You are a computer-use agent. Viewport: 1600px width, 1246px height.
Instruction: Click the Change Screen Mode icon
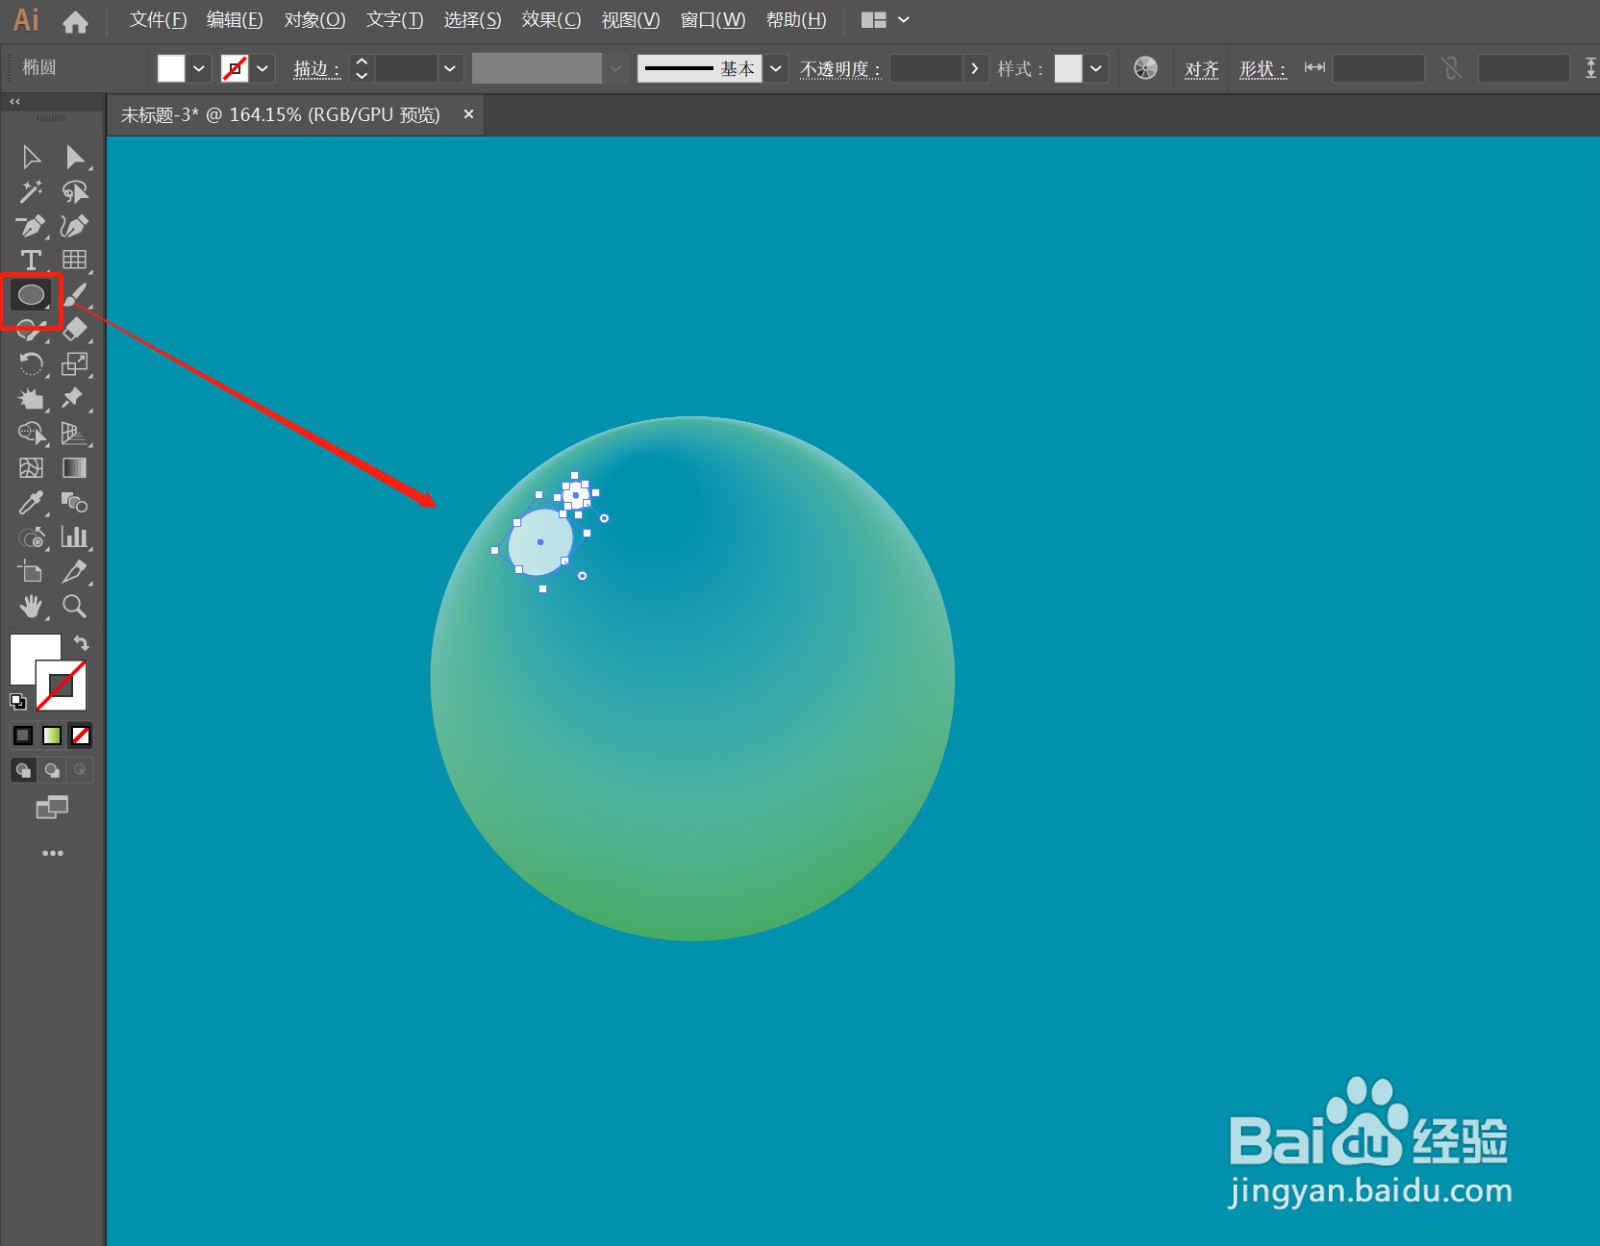coord(52,807)
